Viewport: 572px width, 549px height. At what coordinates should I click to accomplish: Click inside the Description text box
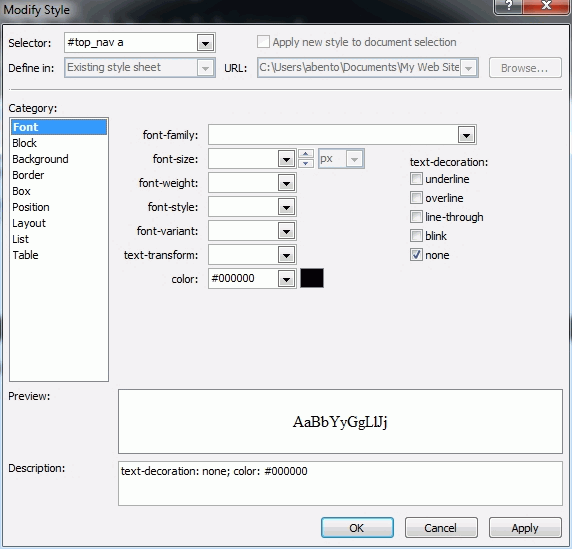point(340,483)
